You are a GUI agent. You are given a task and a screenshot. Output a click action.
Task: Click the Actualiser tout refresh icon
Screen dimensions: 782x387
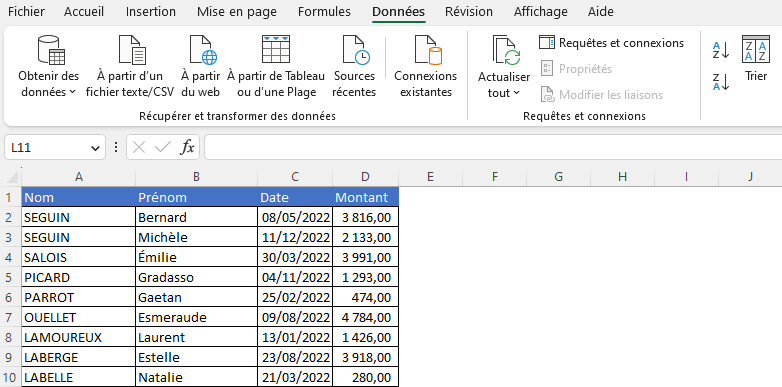pos(506,51)
